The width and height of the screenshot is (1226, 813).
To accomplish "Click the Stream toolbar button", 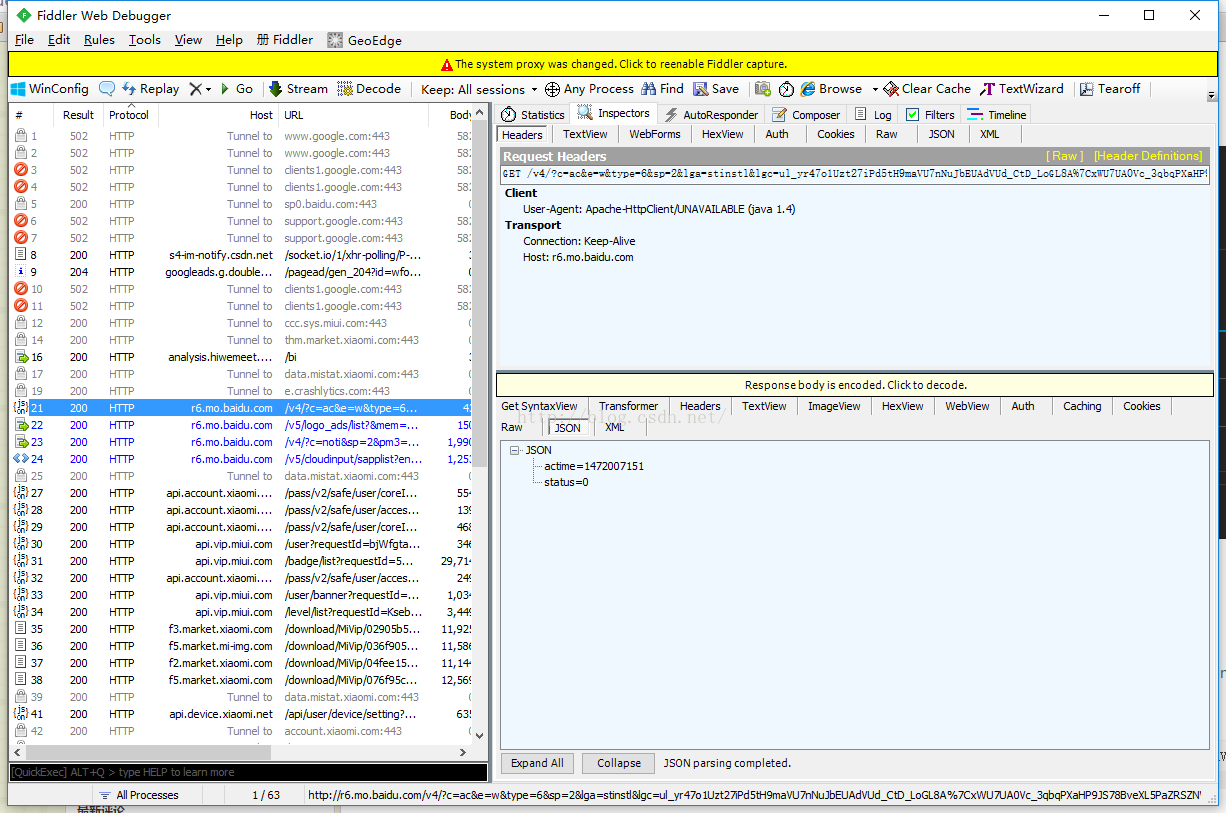I will point(298,89).
